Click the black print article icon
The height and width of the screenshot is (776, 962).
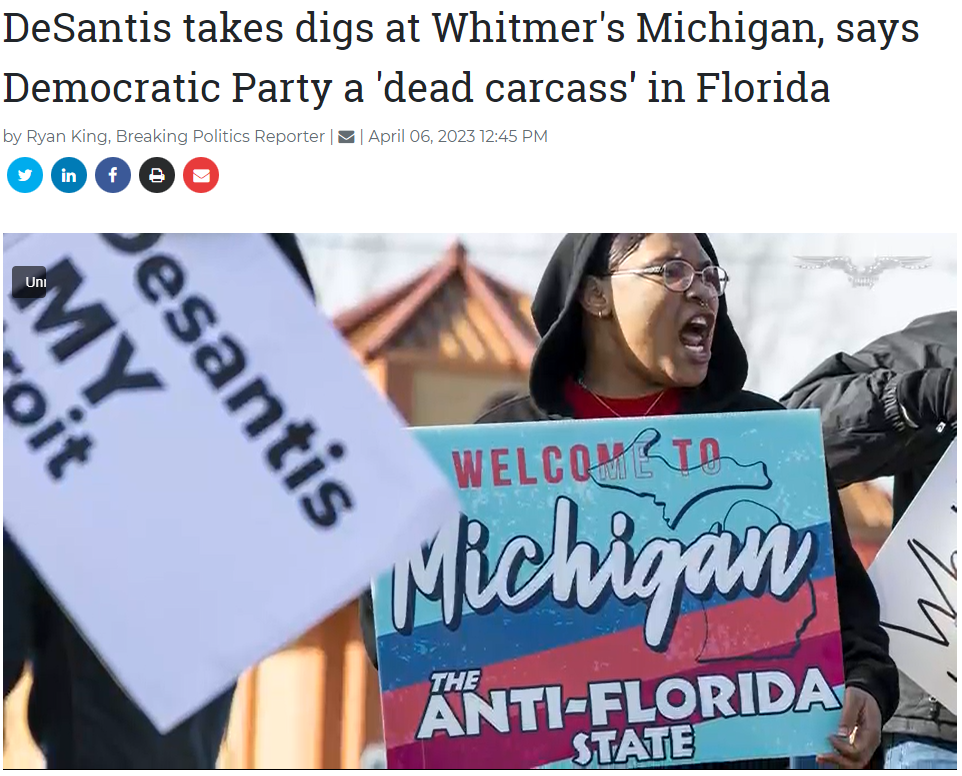point(157,175)
